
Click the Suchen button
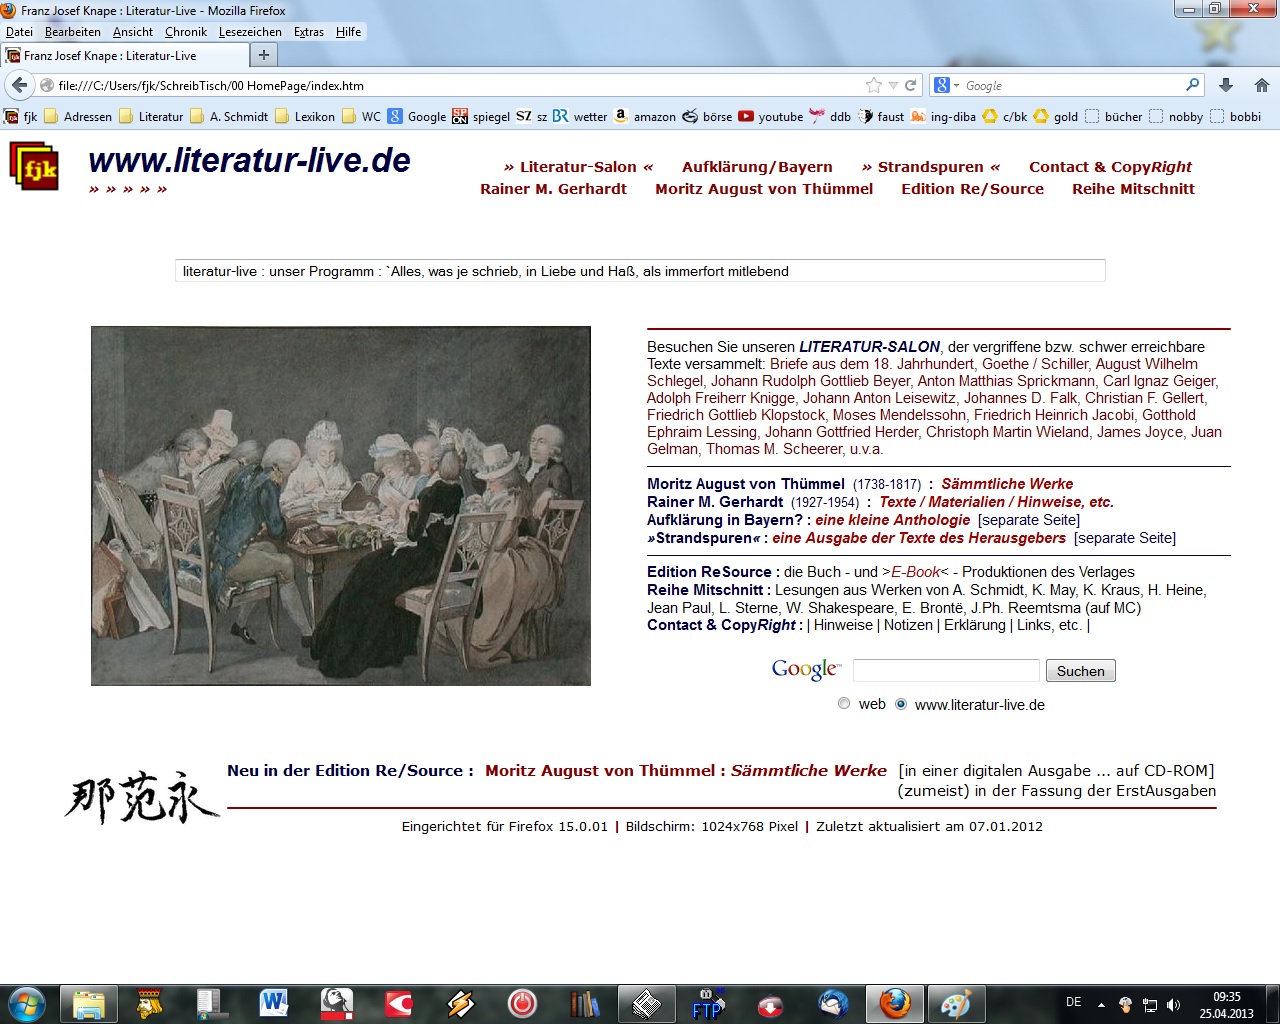tap(1080, 671)
